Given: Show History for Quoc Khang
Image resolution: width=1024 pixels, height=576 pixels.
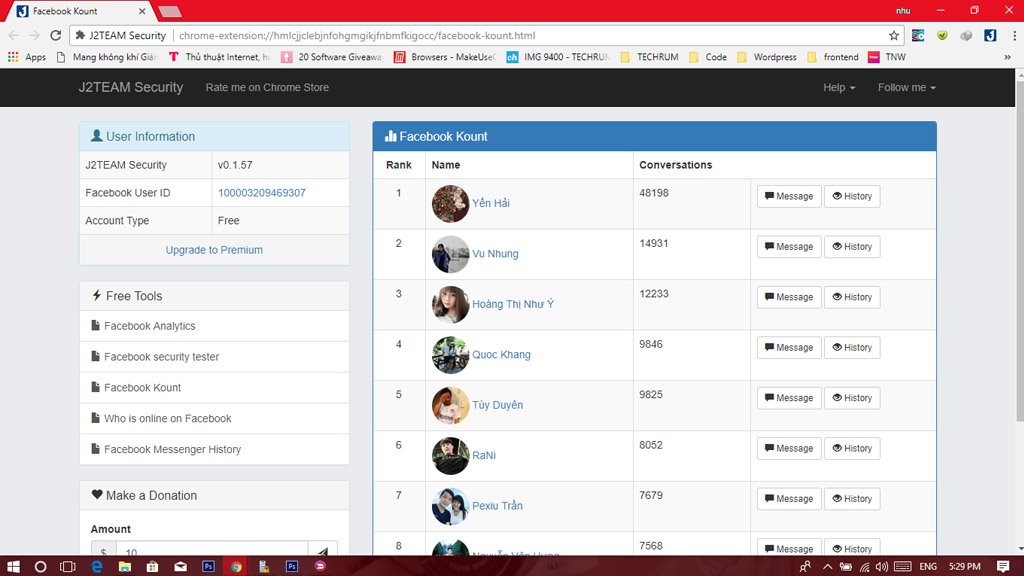Looking at the screenshot, I should [x=852, y=347].
